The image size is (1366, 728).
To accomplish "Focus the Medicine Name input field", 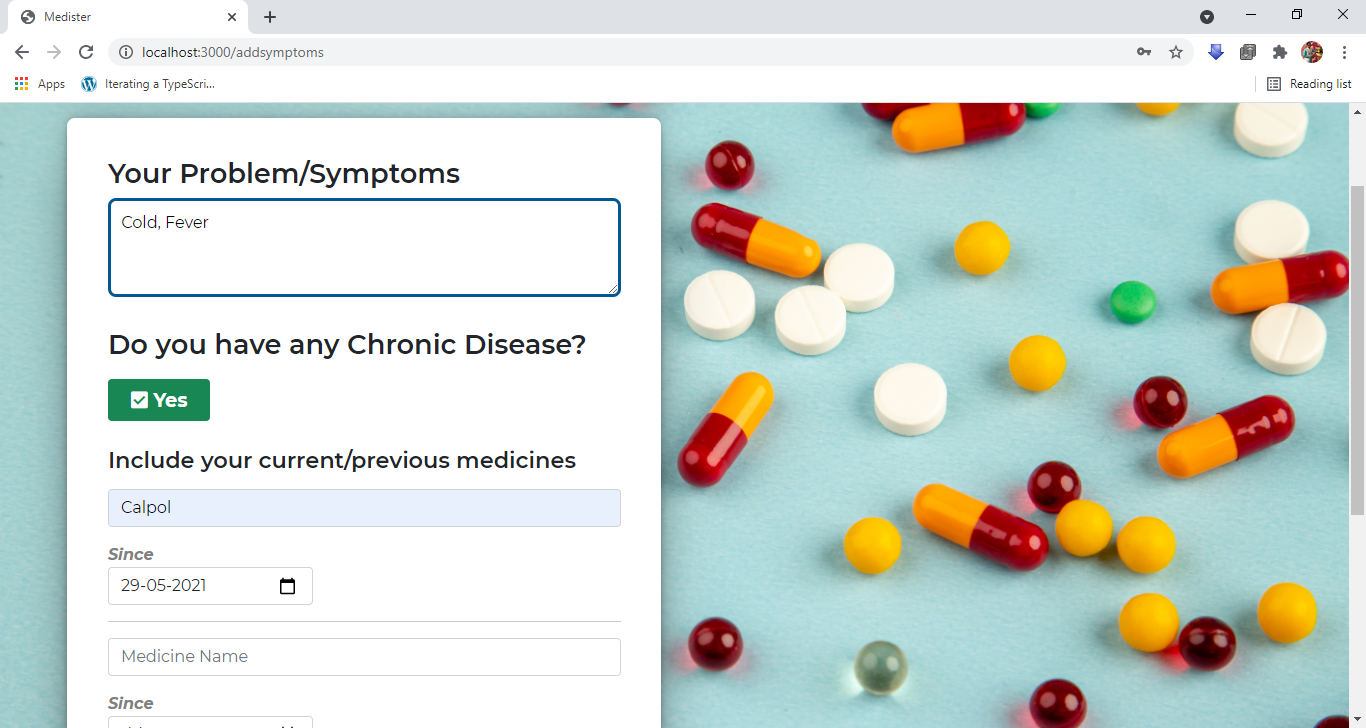I will pos(364,657).
